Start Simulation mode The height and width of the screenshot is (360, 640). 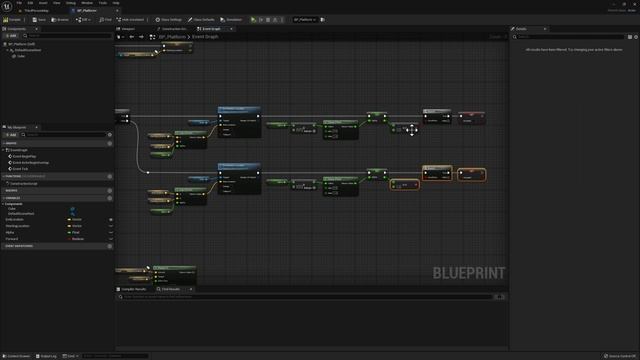[x=231, y=20]
